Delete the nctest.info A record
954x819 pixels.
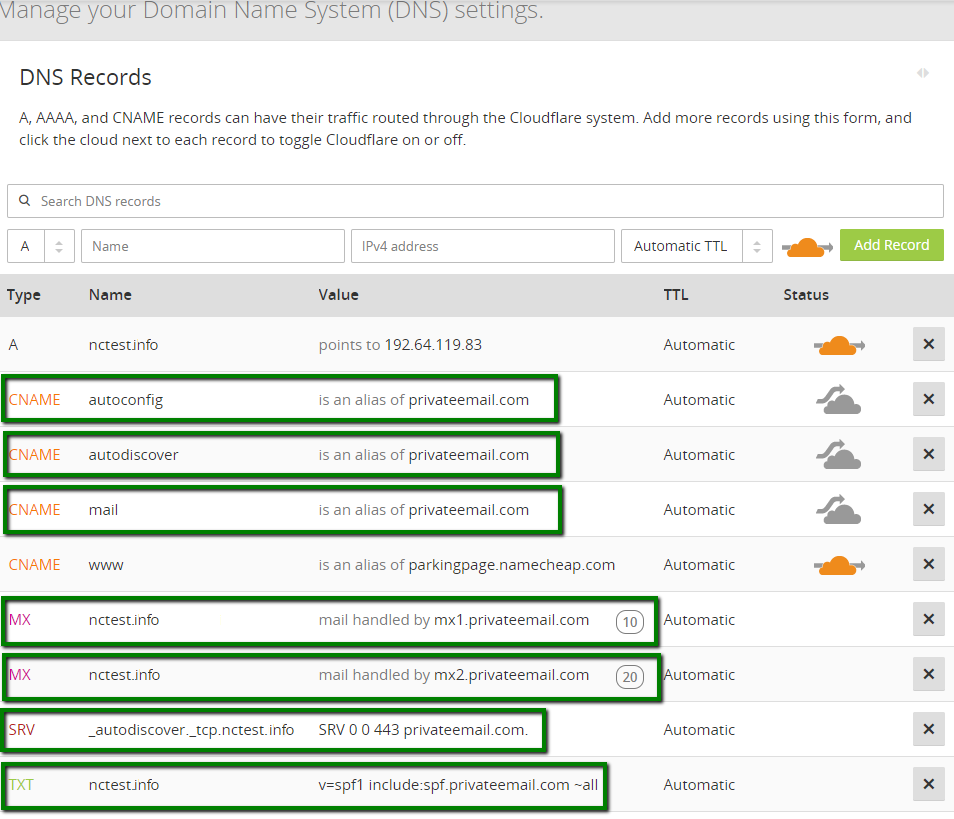click(928, 344)
